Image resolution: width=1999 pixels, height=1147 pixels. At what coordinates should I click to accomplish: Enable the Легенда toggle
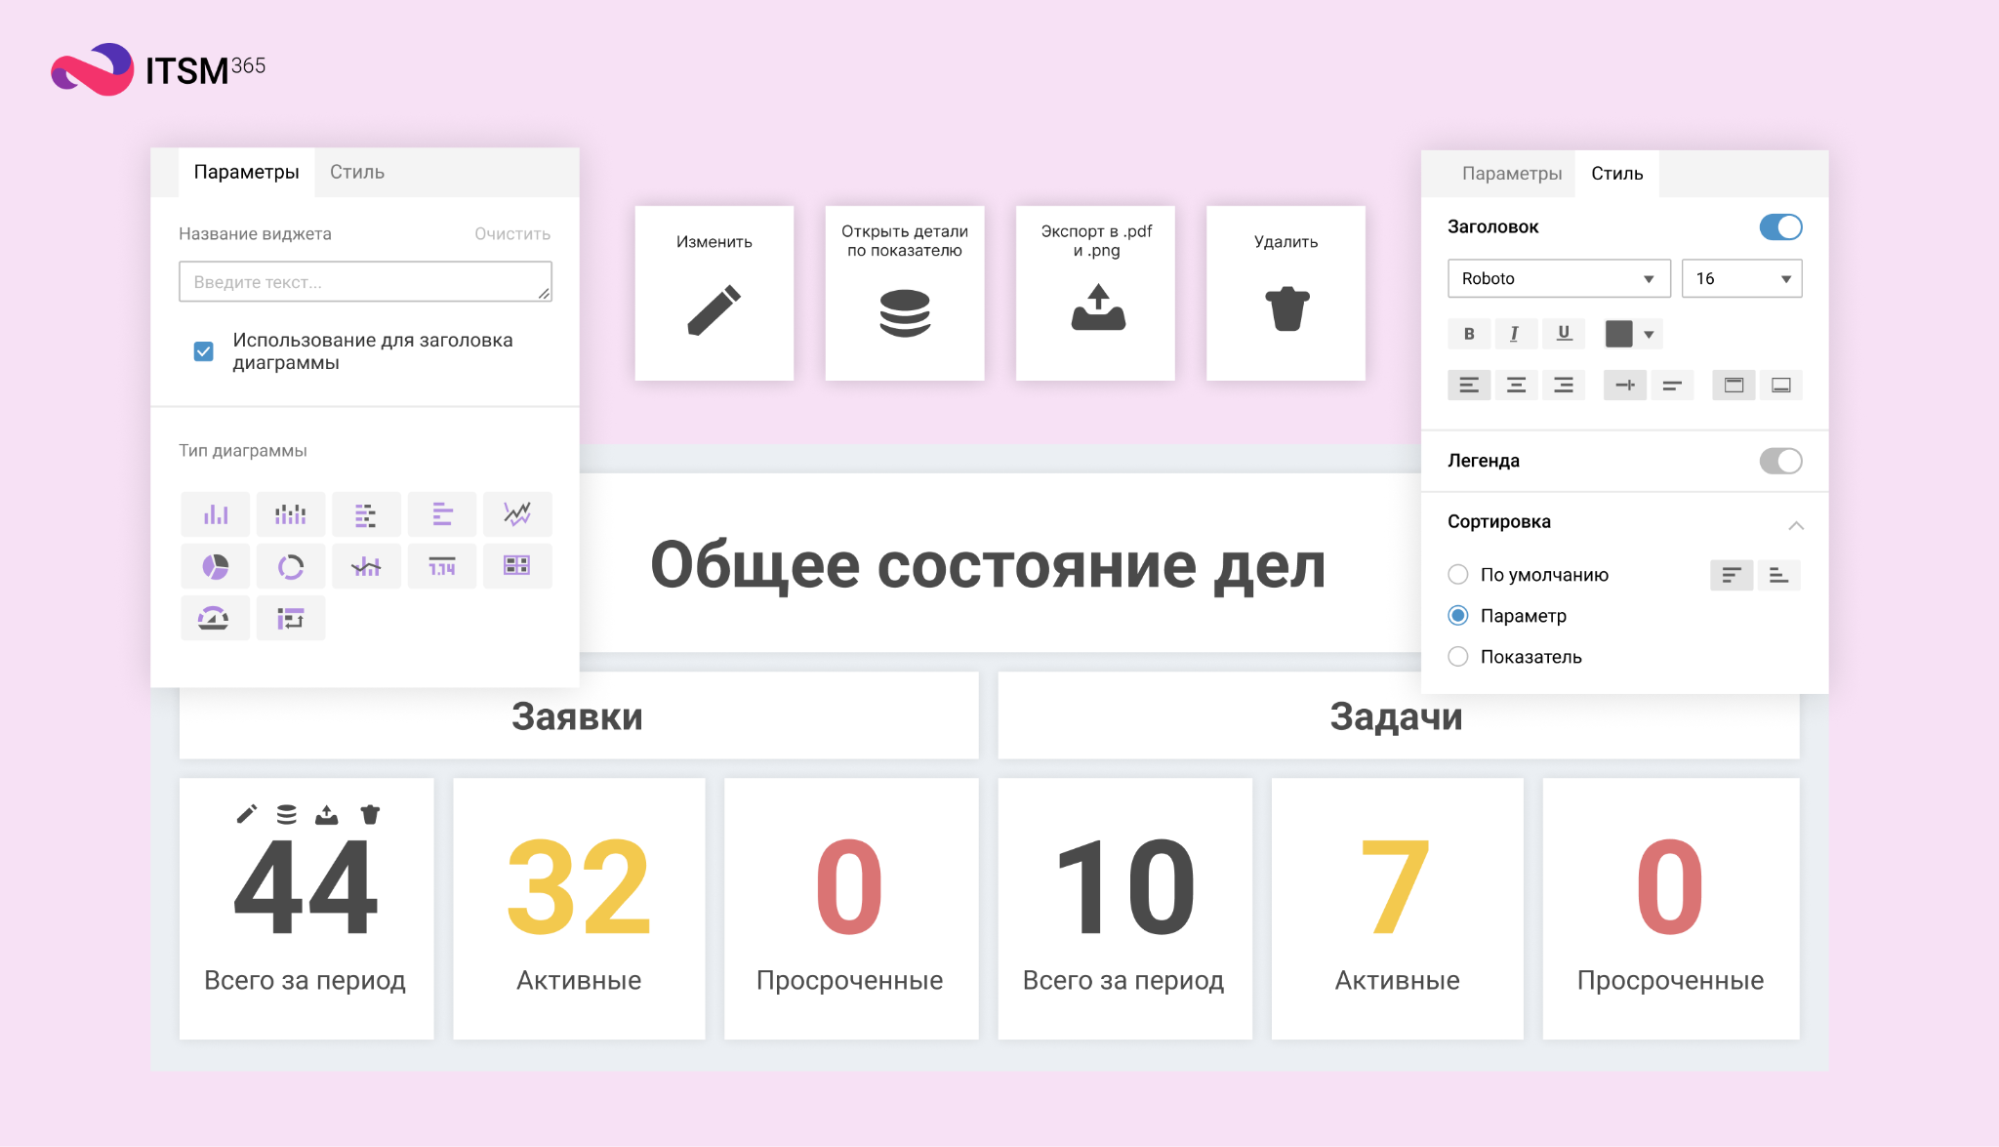tap(1780, 461)
